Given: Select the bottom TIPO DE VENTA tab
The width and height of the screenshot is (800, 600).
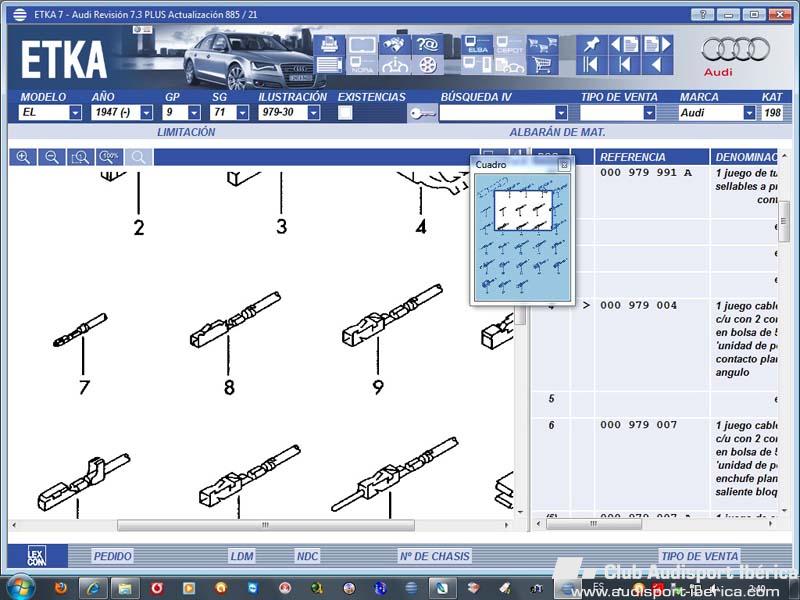Looking at the screenshot, I should [x=699, y=556].
